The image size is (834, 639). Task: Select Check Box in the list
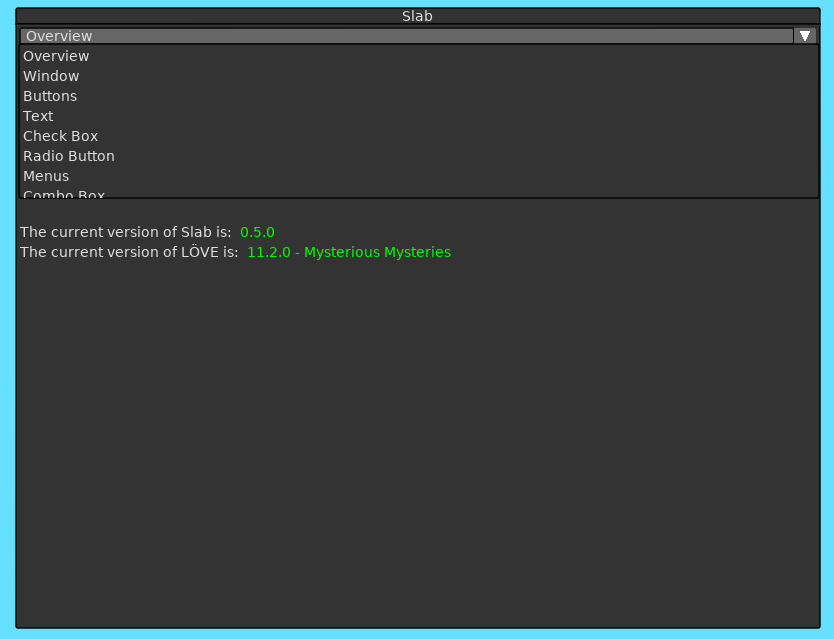point(60,136)
